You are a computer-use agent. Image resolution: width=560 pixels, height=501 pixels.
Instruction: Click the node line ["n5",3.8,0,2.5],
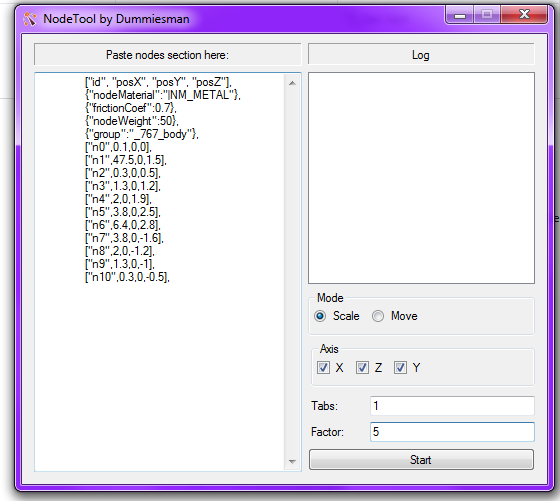[122, 212]
